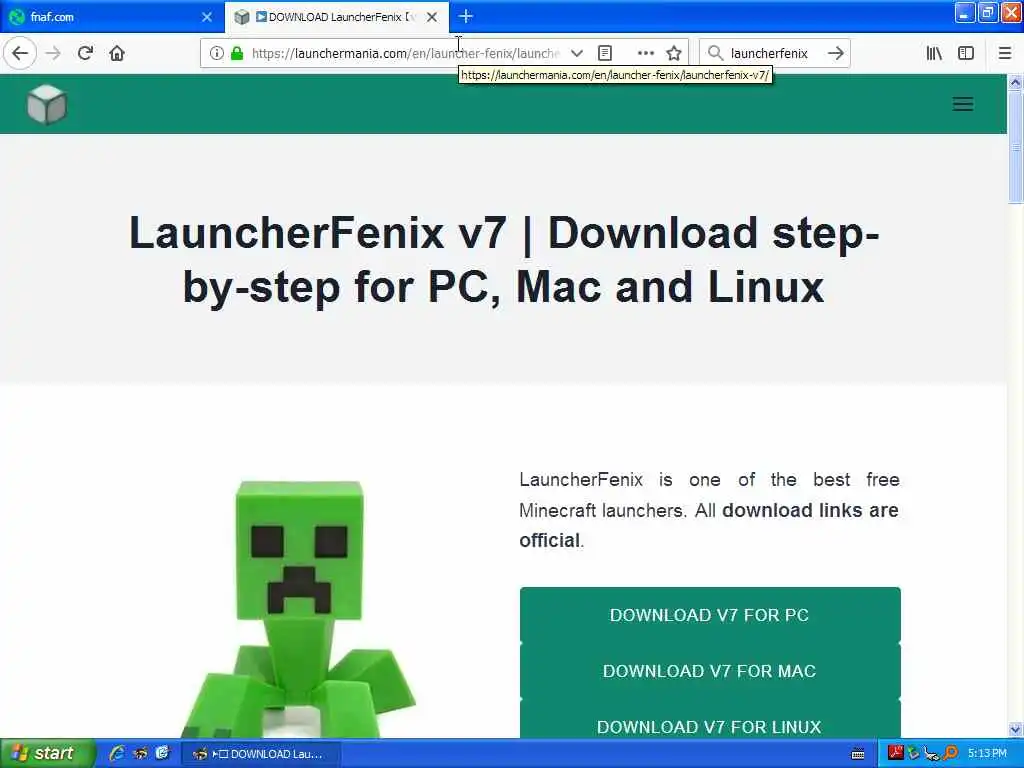Click the site cube logo

(47, 104)
